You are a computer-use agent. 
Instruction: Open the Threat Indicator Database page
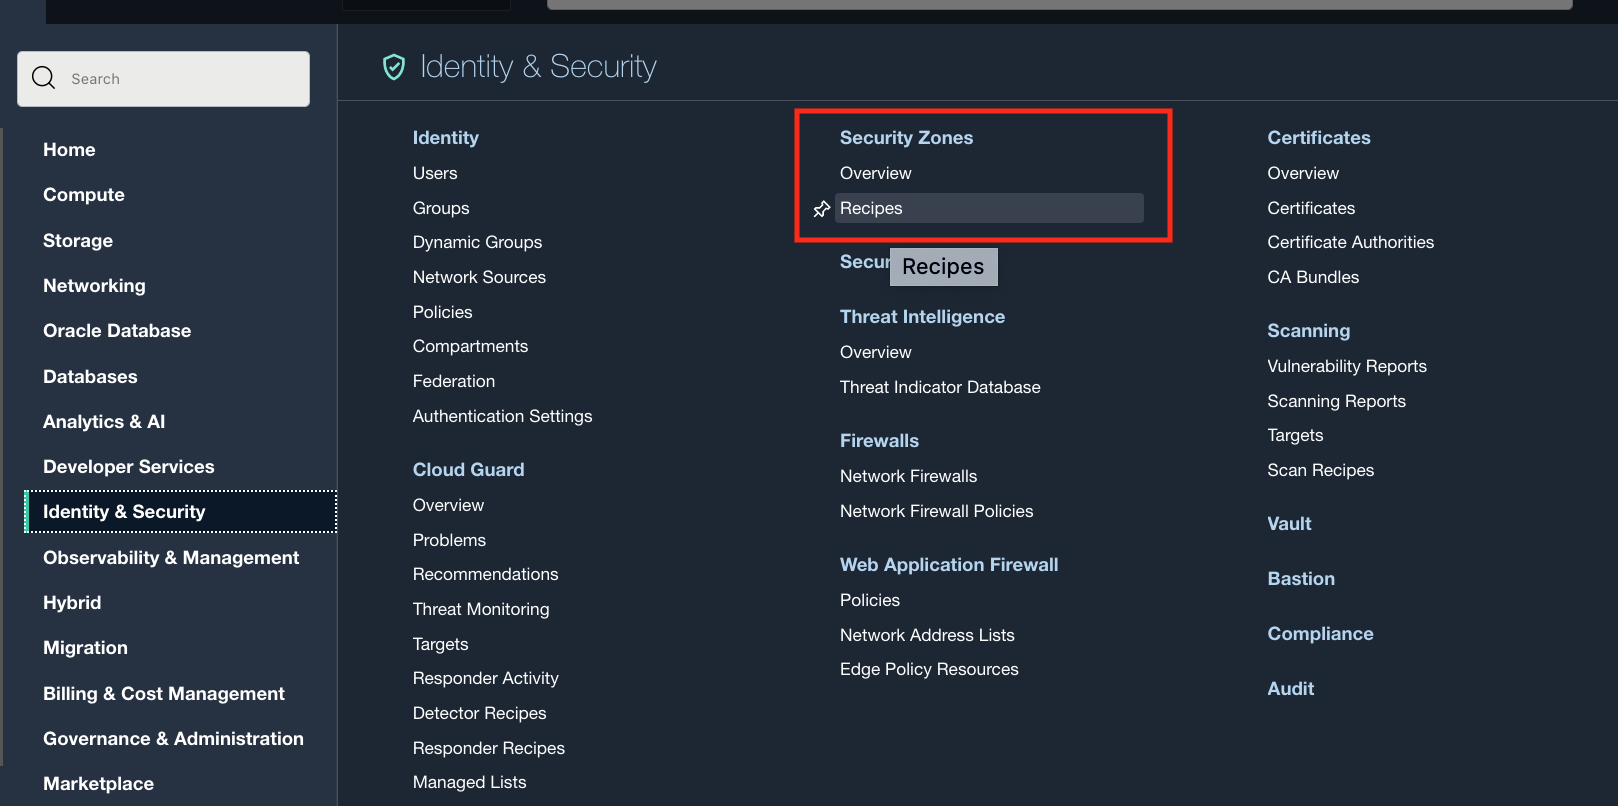pyautogui.click(x=940, y=387)
